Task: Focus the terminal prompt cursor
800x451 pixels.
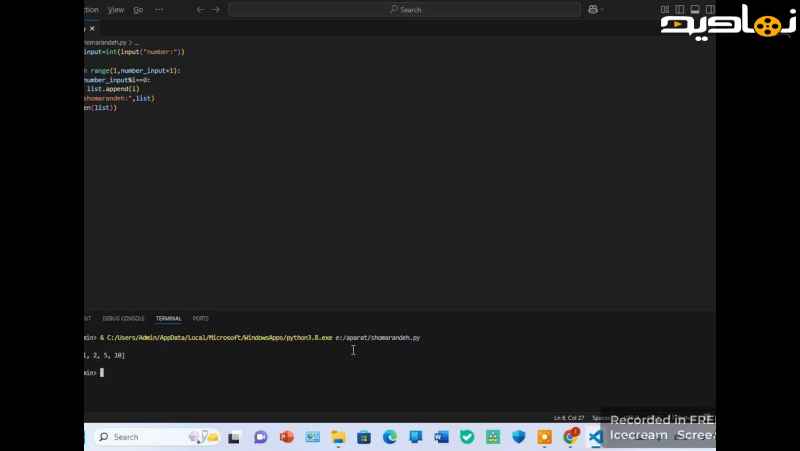Action: point(102,372)
